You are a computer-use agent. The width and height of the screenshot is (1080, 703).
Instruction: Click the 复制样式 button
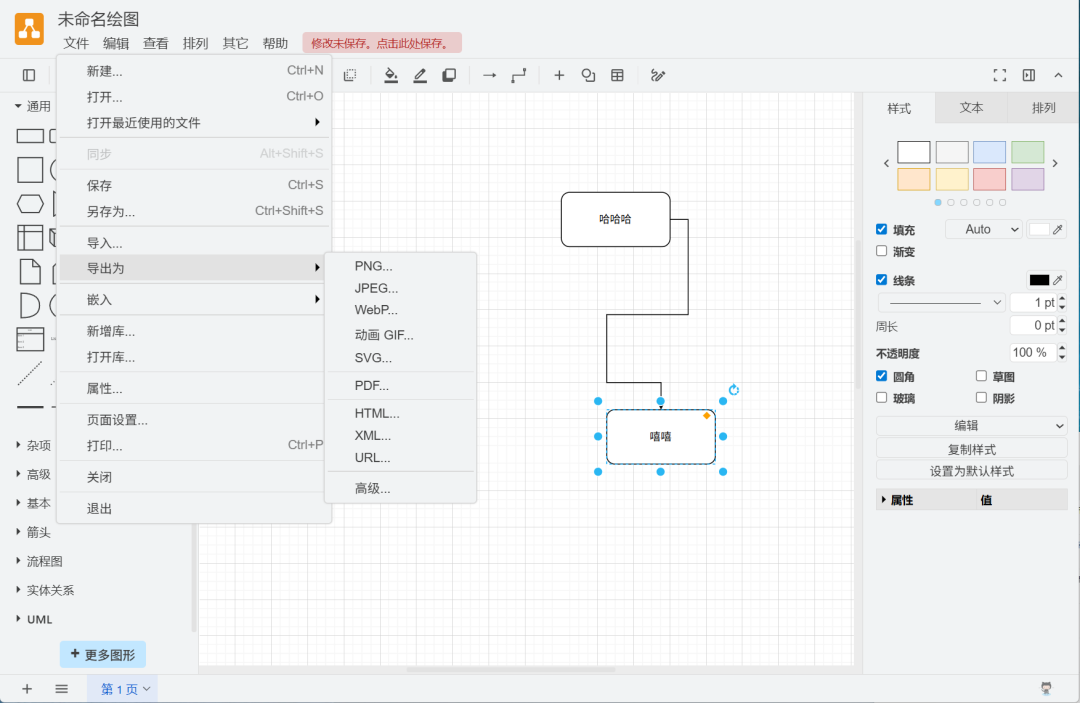tap(971, 449)
